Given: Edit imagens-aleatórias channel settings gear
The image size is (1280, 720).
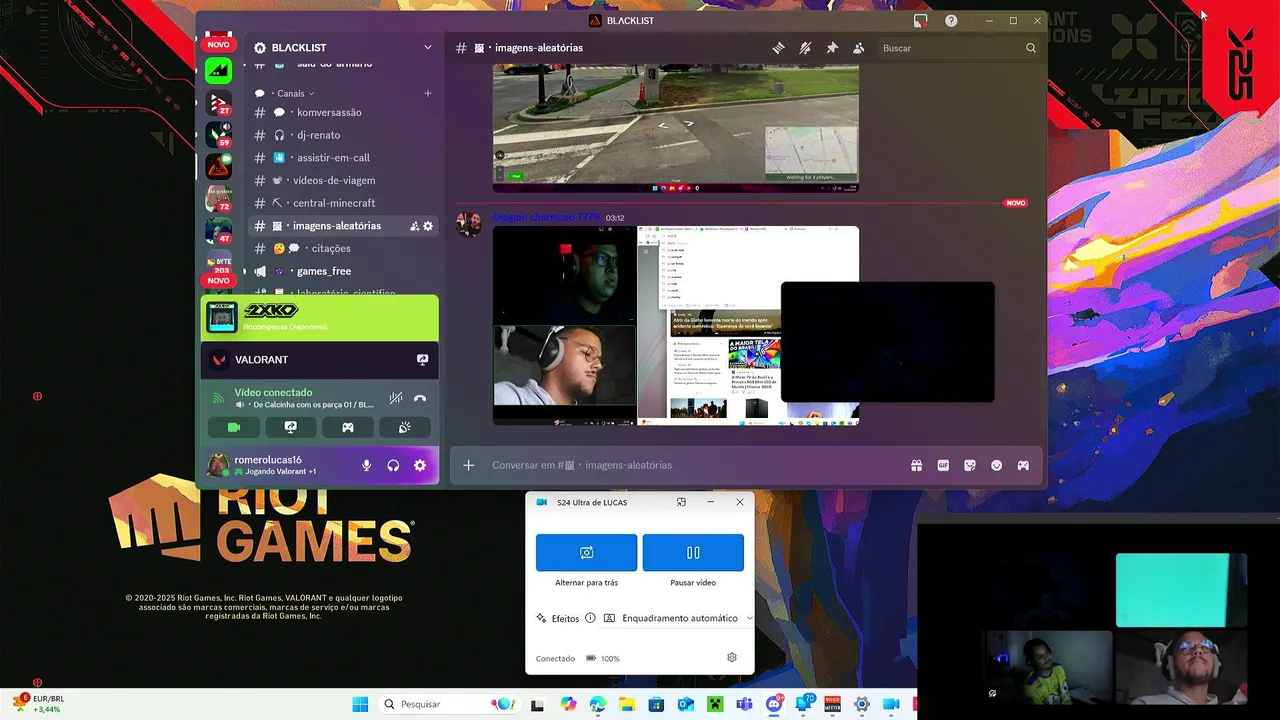Looking at the screenshot, I should pos(428,226).
